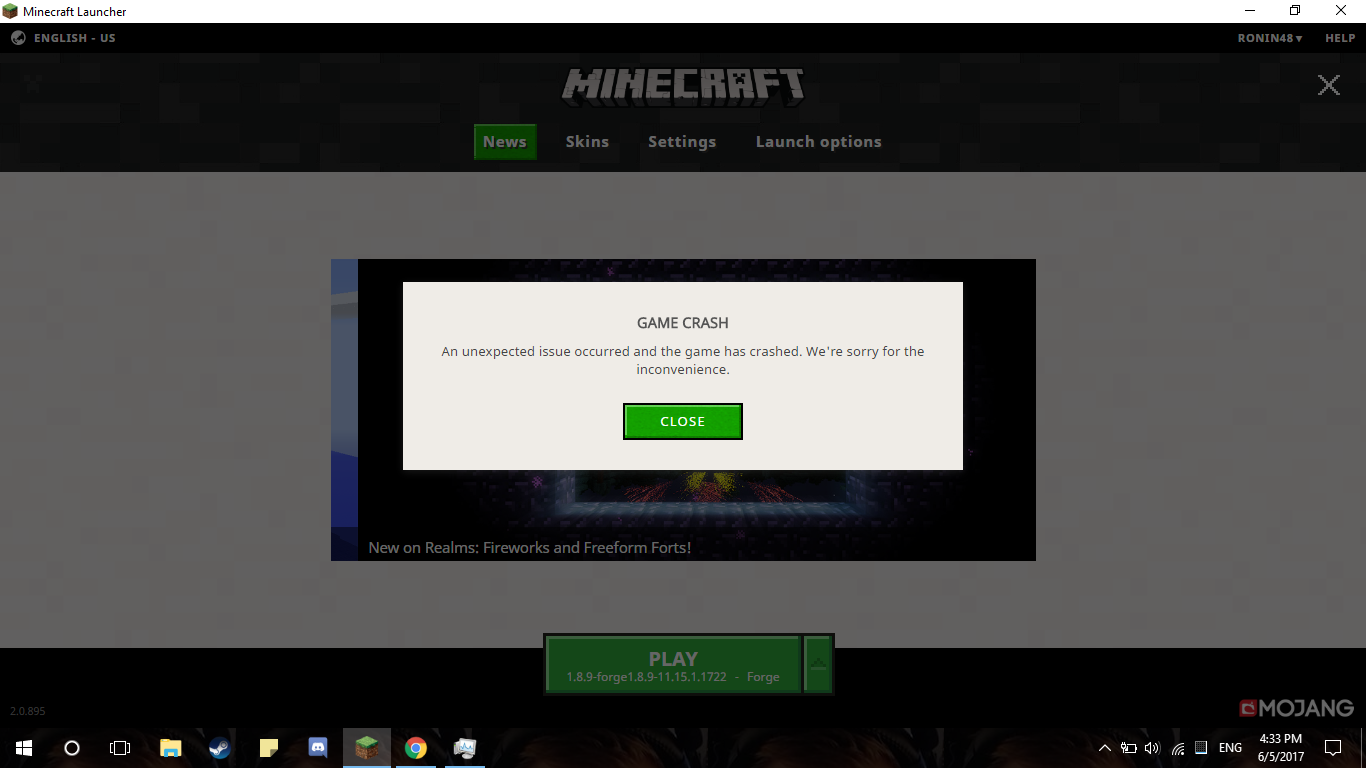Dismiss the crash dialog with CLOSE
The height and width of the screenshot is (768, 1366).
point(683,421)
